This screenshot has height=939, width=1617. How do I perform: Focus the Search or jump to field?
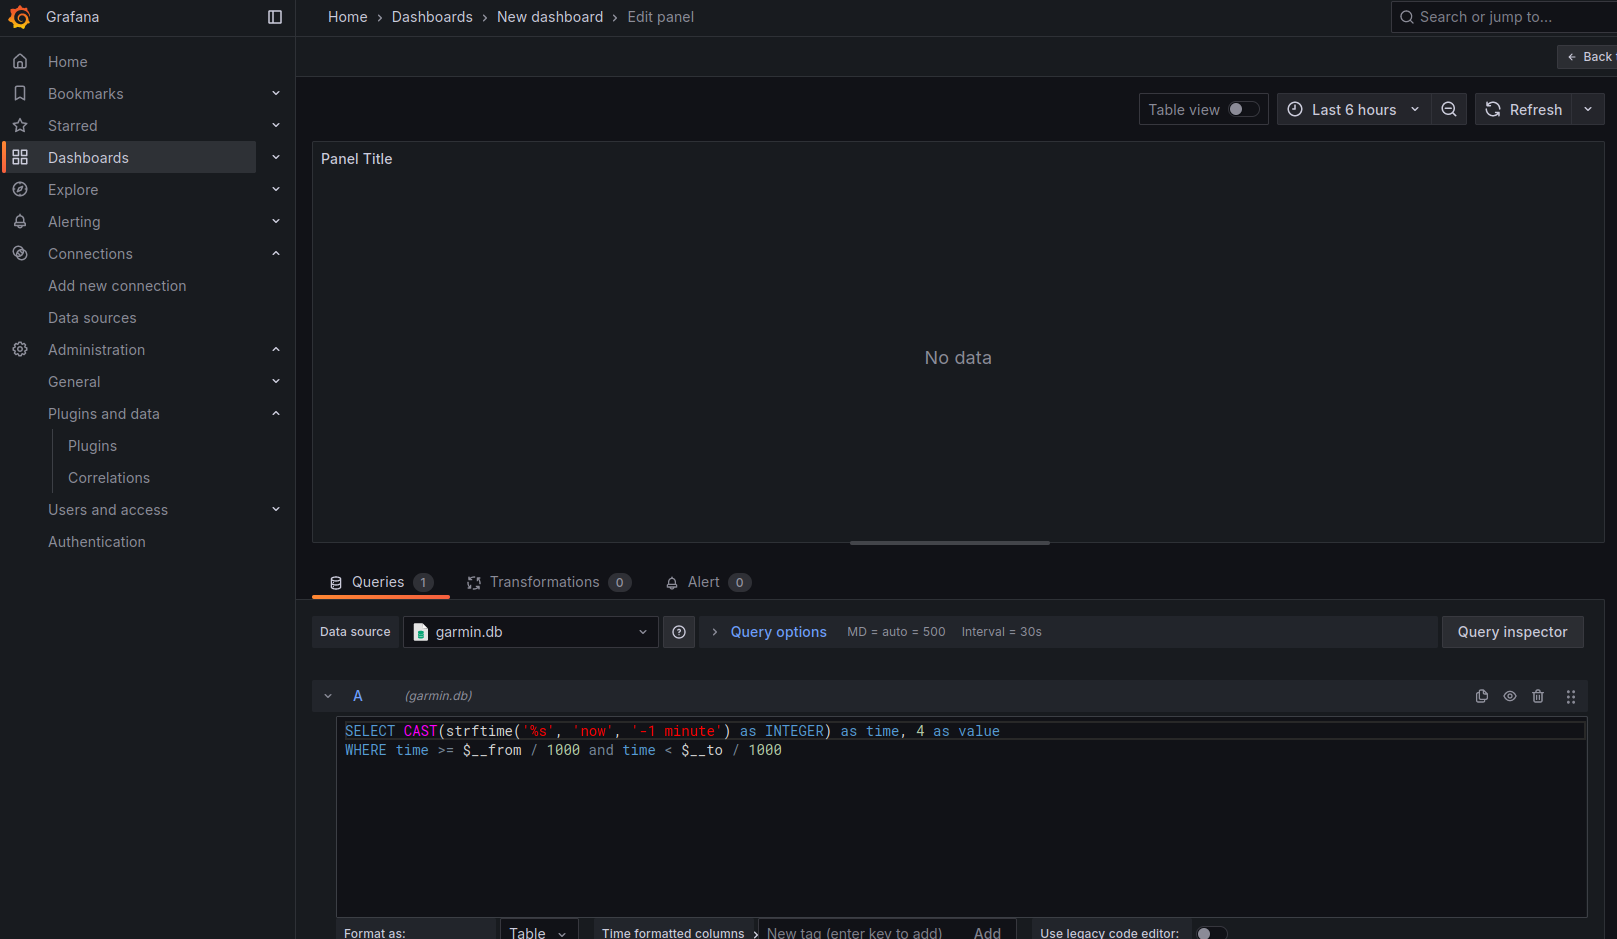pos(1503,17)
